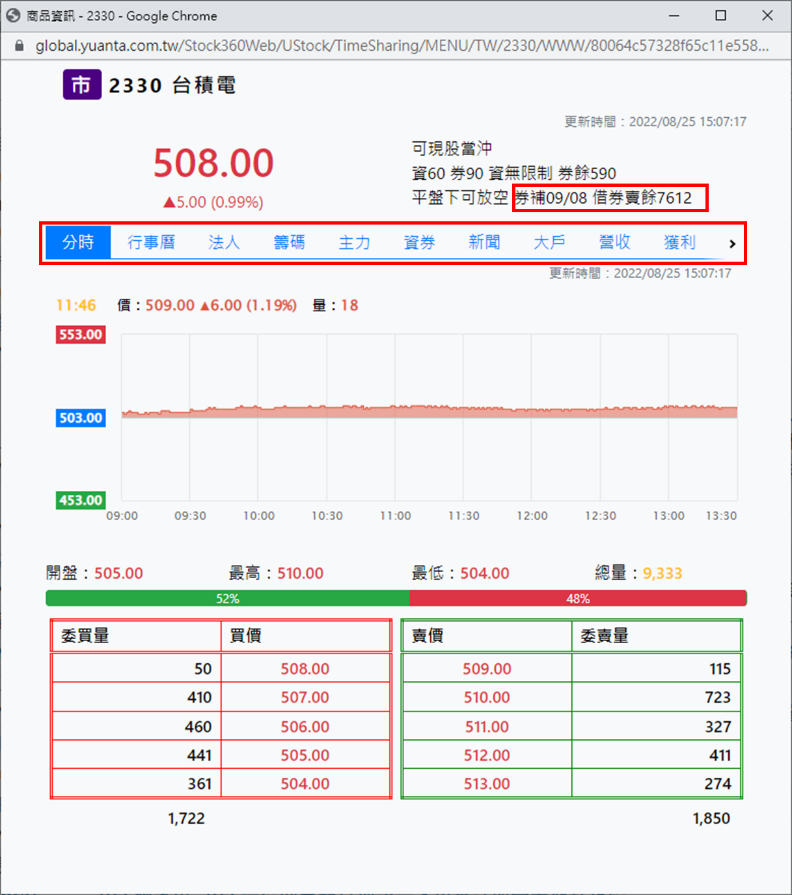Open the 營收 tab
This screenshot has width=792, height=895.
click(x=614, y=242)
